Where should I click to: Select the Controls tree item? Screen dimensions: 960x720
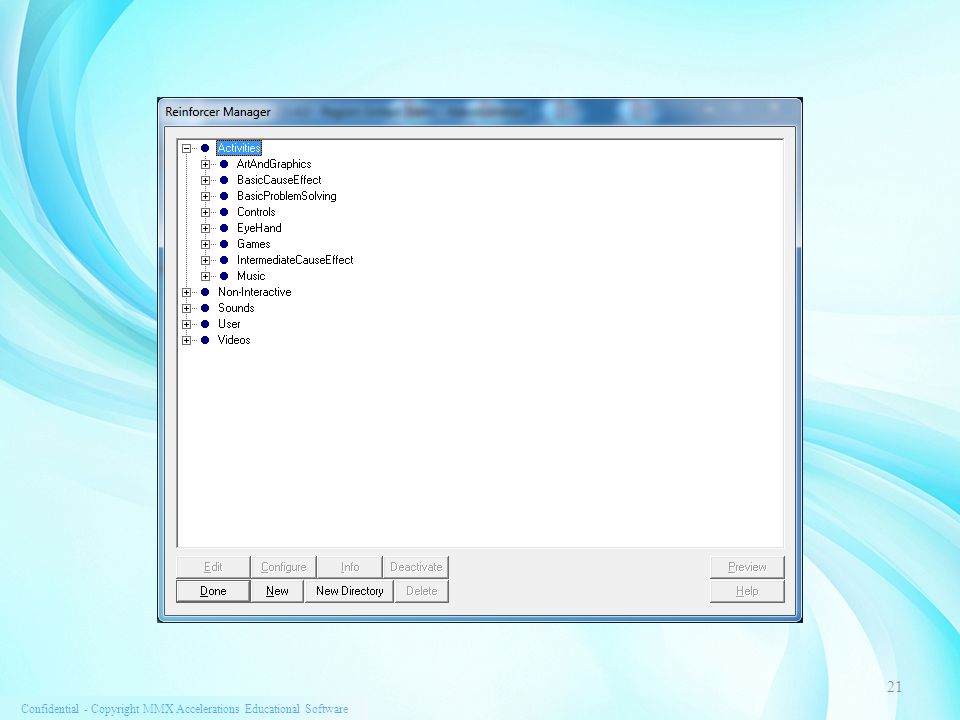click(x=256, y=212)
